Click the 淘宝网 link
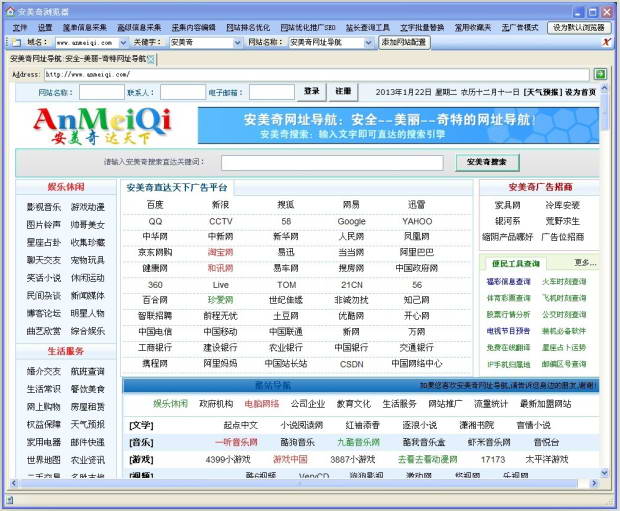 click(220, 253)
